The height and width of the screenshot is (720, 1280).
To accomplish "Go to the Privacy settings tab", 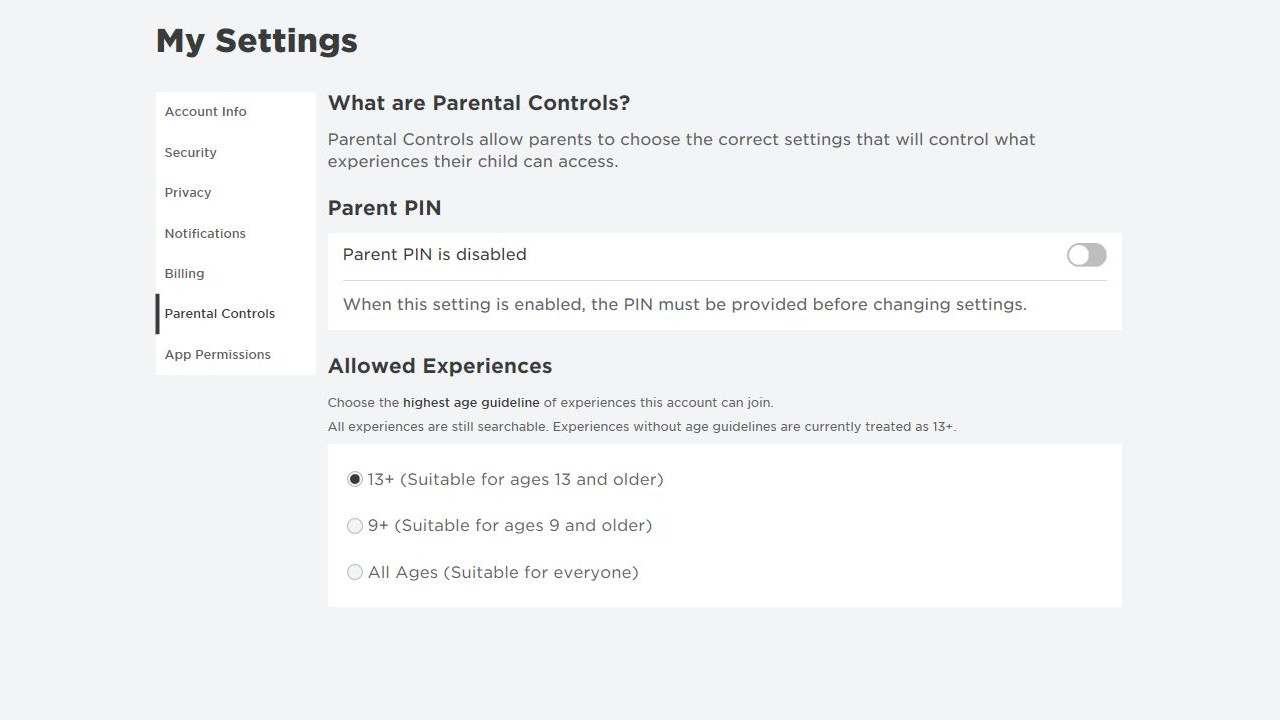I will (x=188, y=193).
